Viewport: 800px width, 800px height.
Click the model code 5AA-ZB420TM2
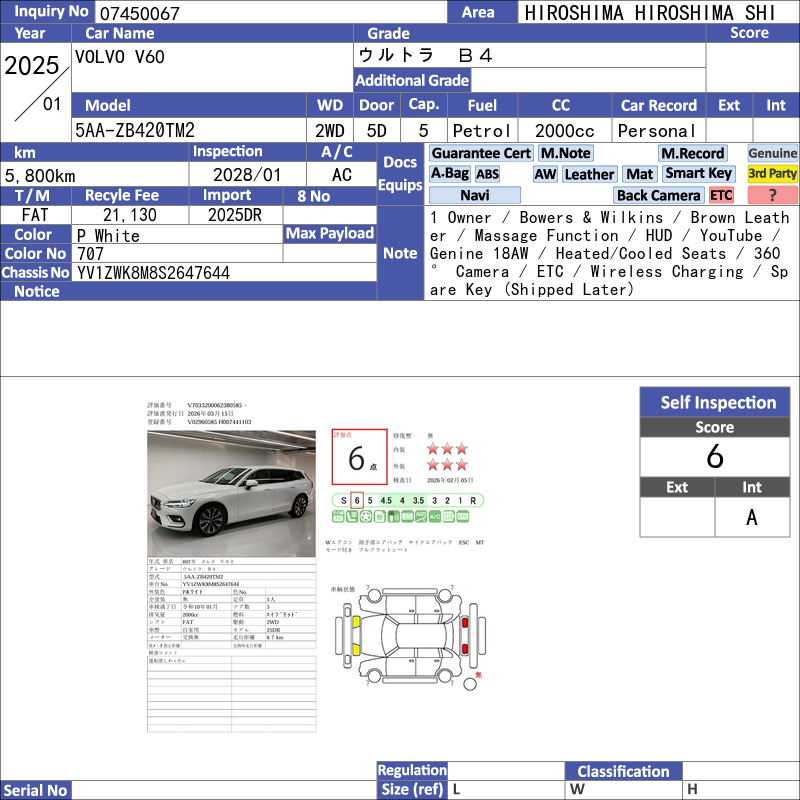(135, 131)
